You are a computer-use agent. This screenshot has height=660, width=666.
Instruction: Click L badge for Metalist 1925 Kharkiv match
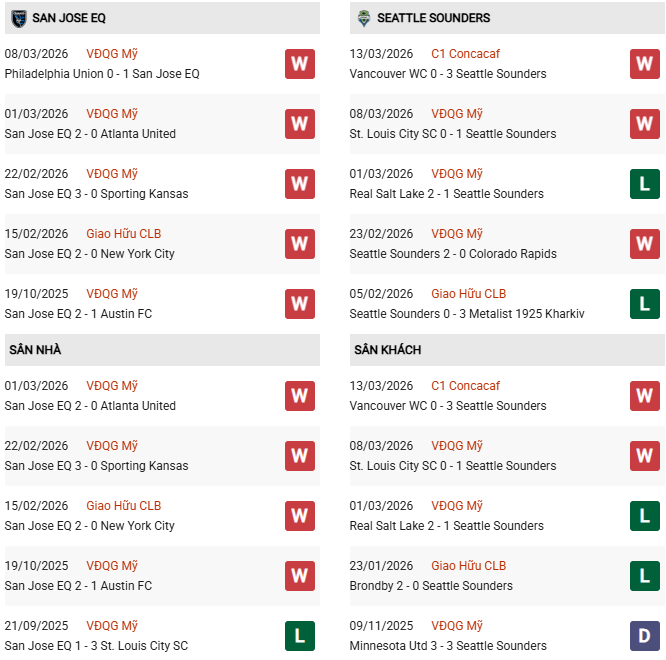[644, 304]
